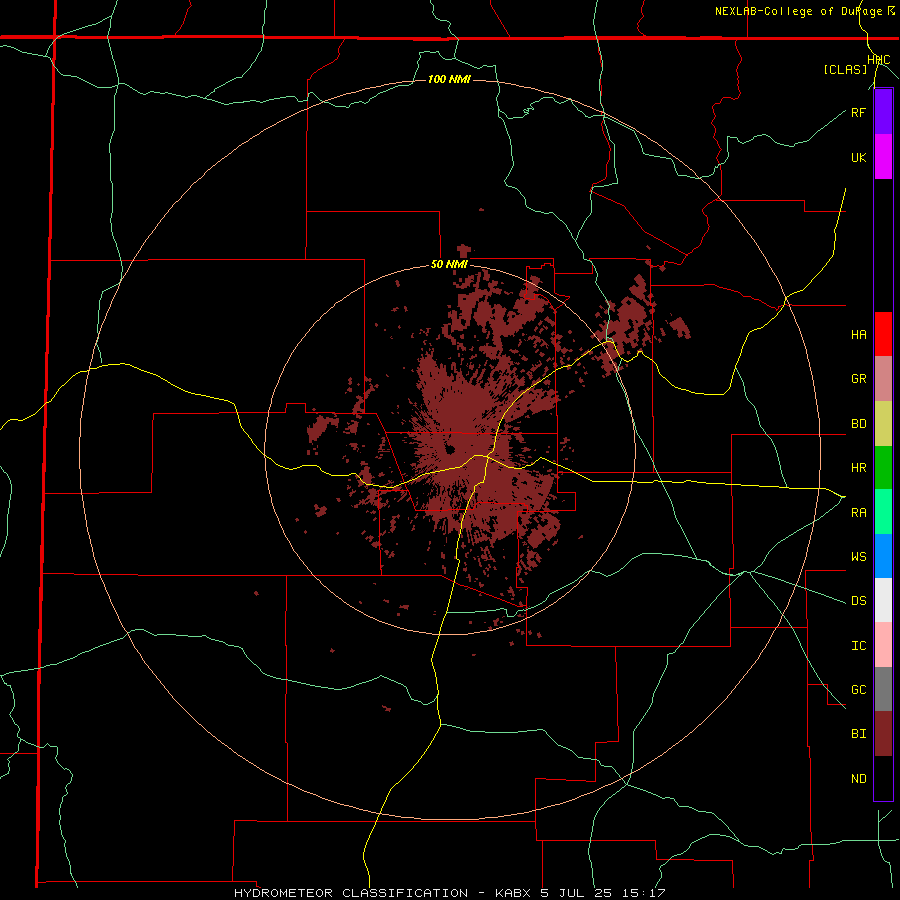This screenshot has width=900, height=900.
Task: Click the HA red legend swatch
Action: point(883,334)
